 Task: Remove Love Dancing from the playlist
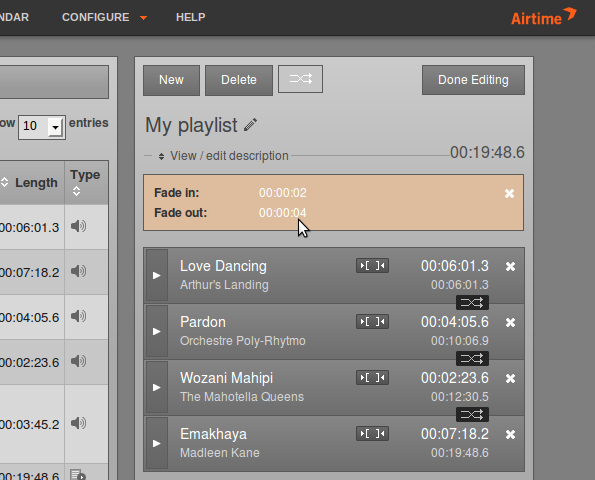click(x=510, y=266)
